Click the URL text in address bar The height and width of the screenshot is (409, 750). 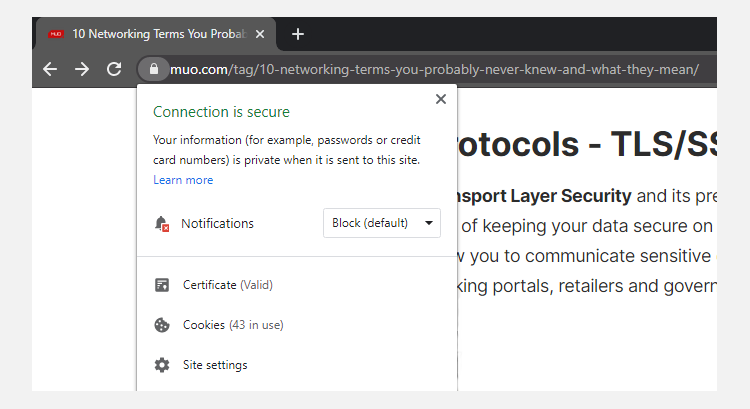click(x=434, y=69)
